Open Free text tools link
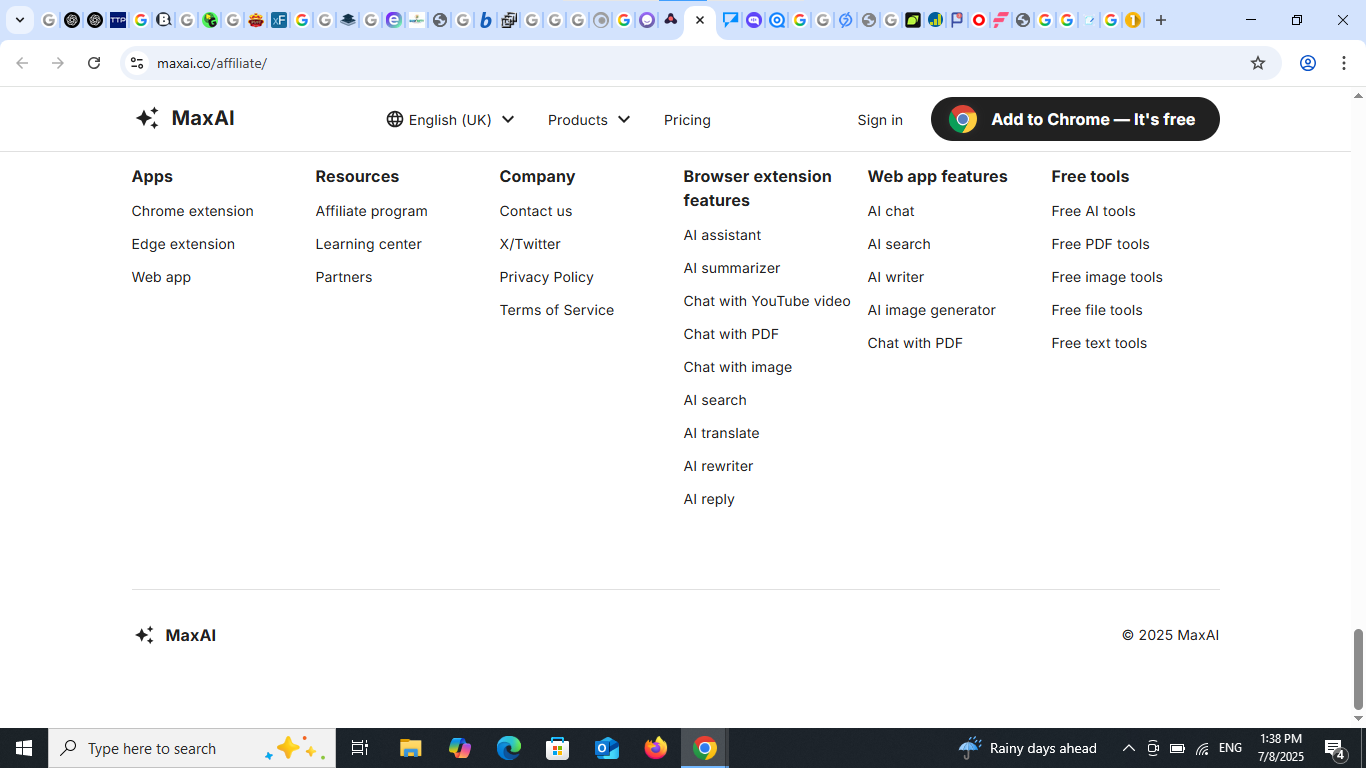Viewport: 1366px width, 768px height. click(1099, 343)
